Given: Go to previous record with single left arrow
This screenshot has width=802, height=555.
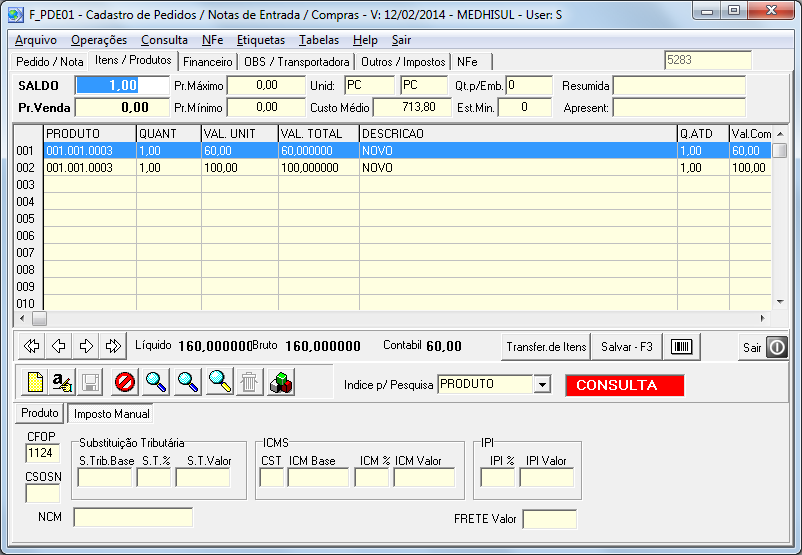Looking at the screenshot, I should click(58, 346).
